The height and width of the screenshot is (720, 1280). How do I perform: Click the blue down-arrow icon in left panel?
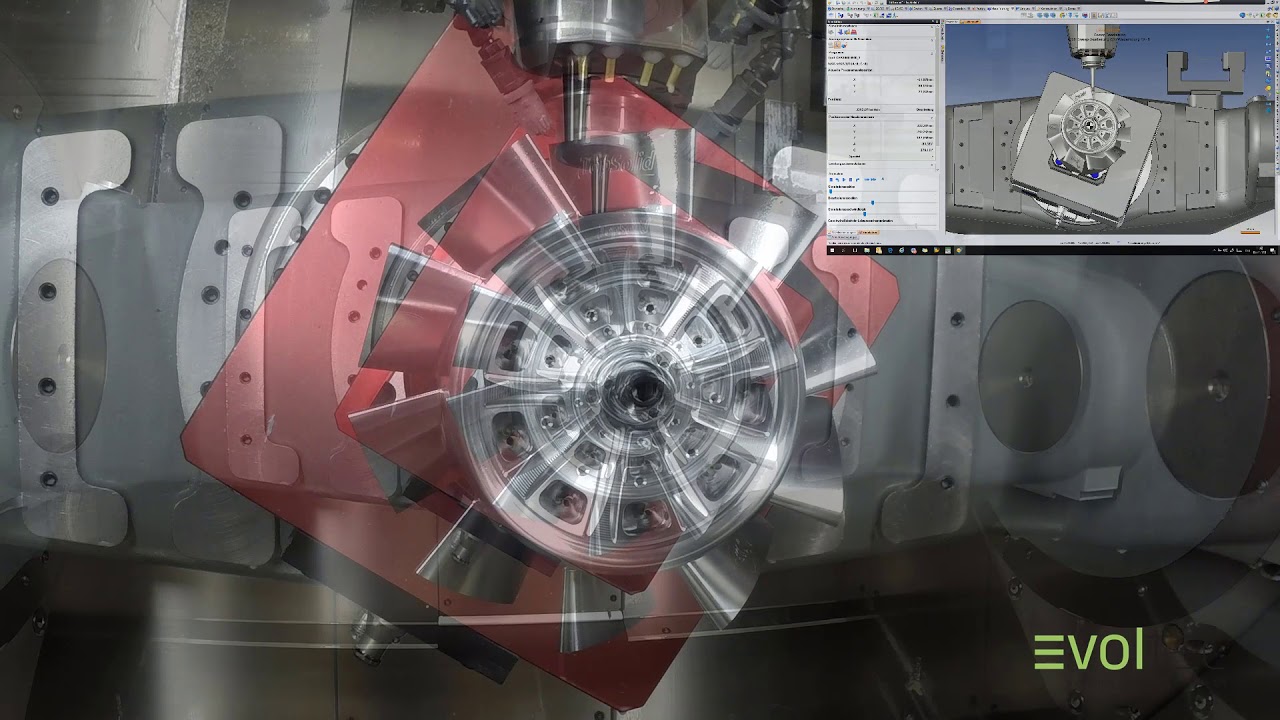(840, 32)
